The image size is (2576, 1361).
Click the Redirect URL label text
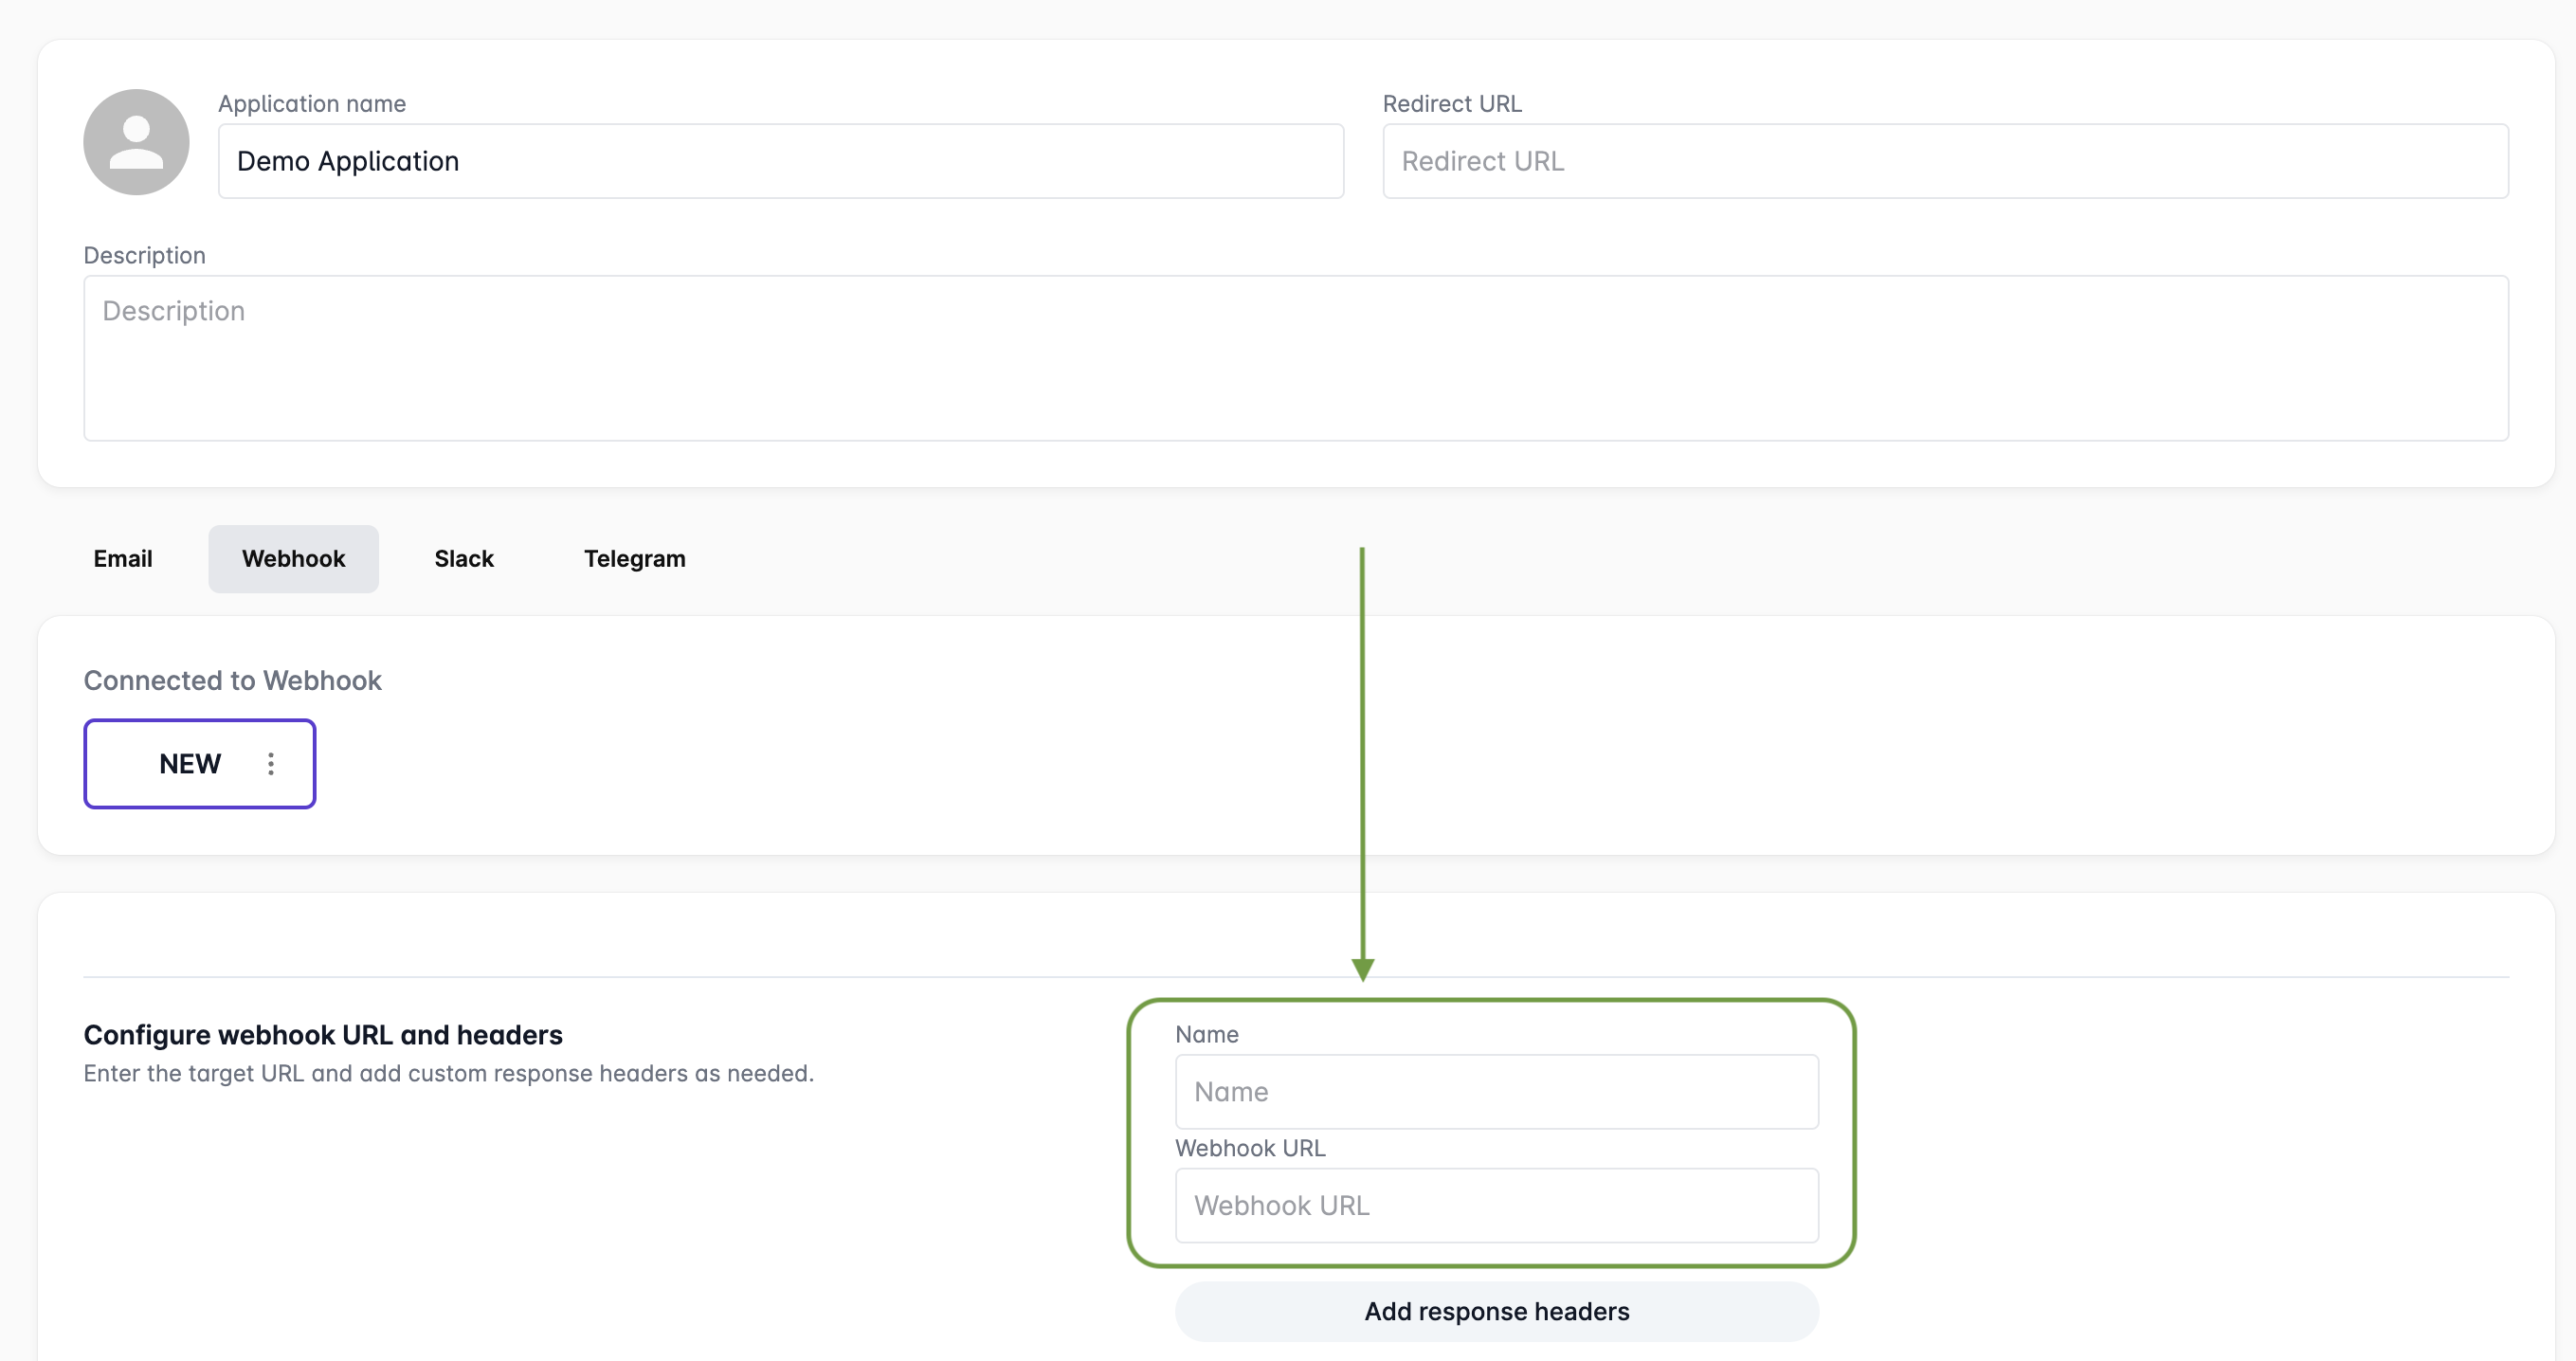pos(1451,104)
